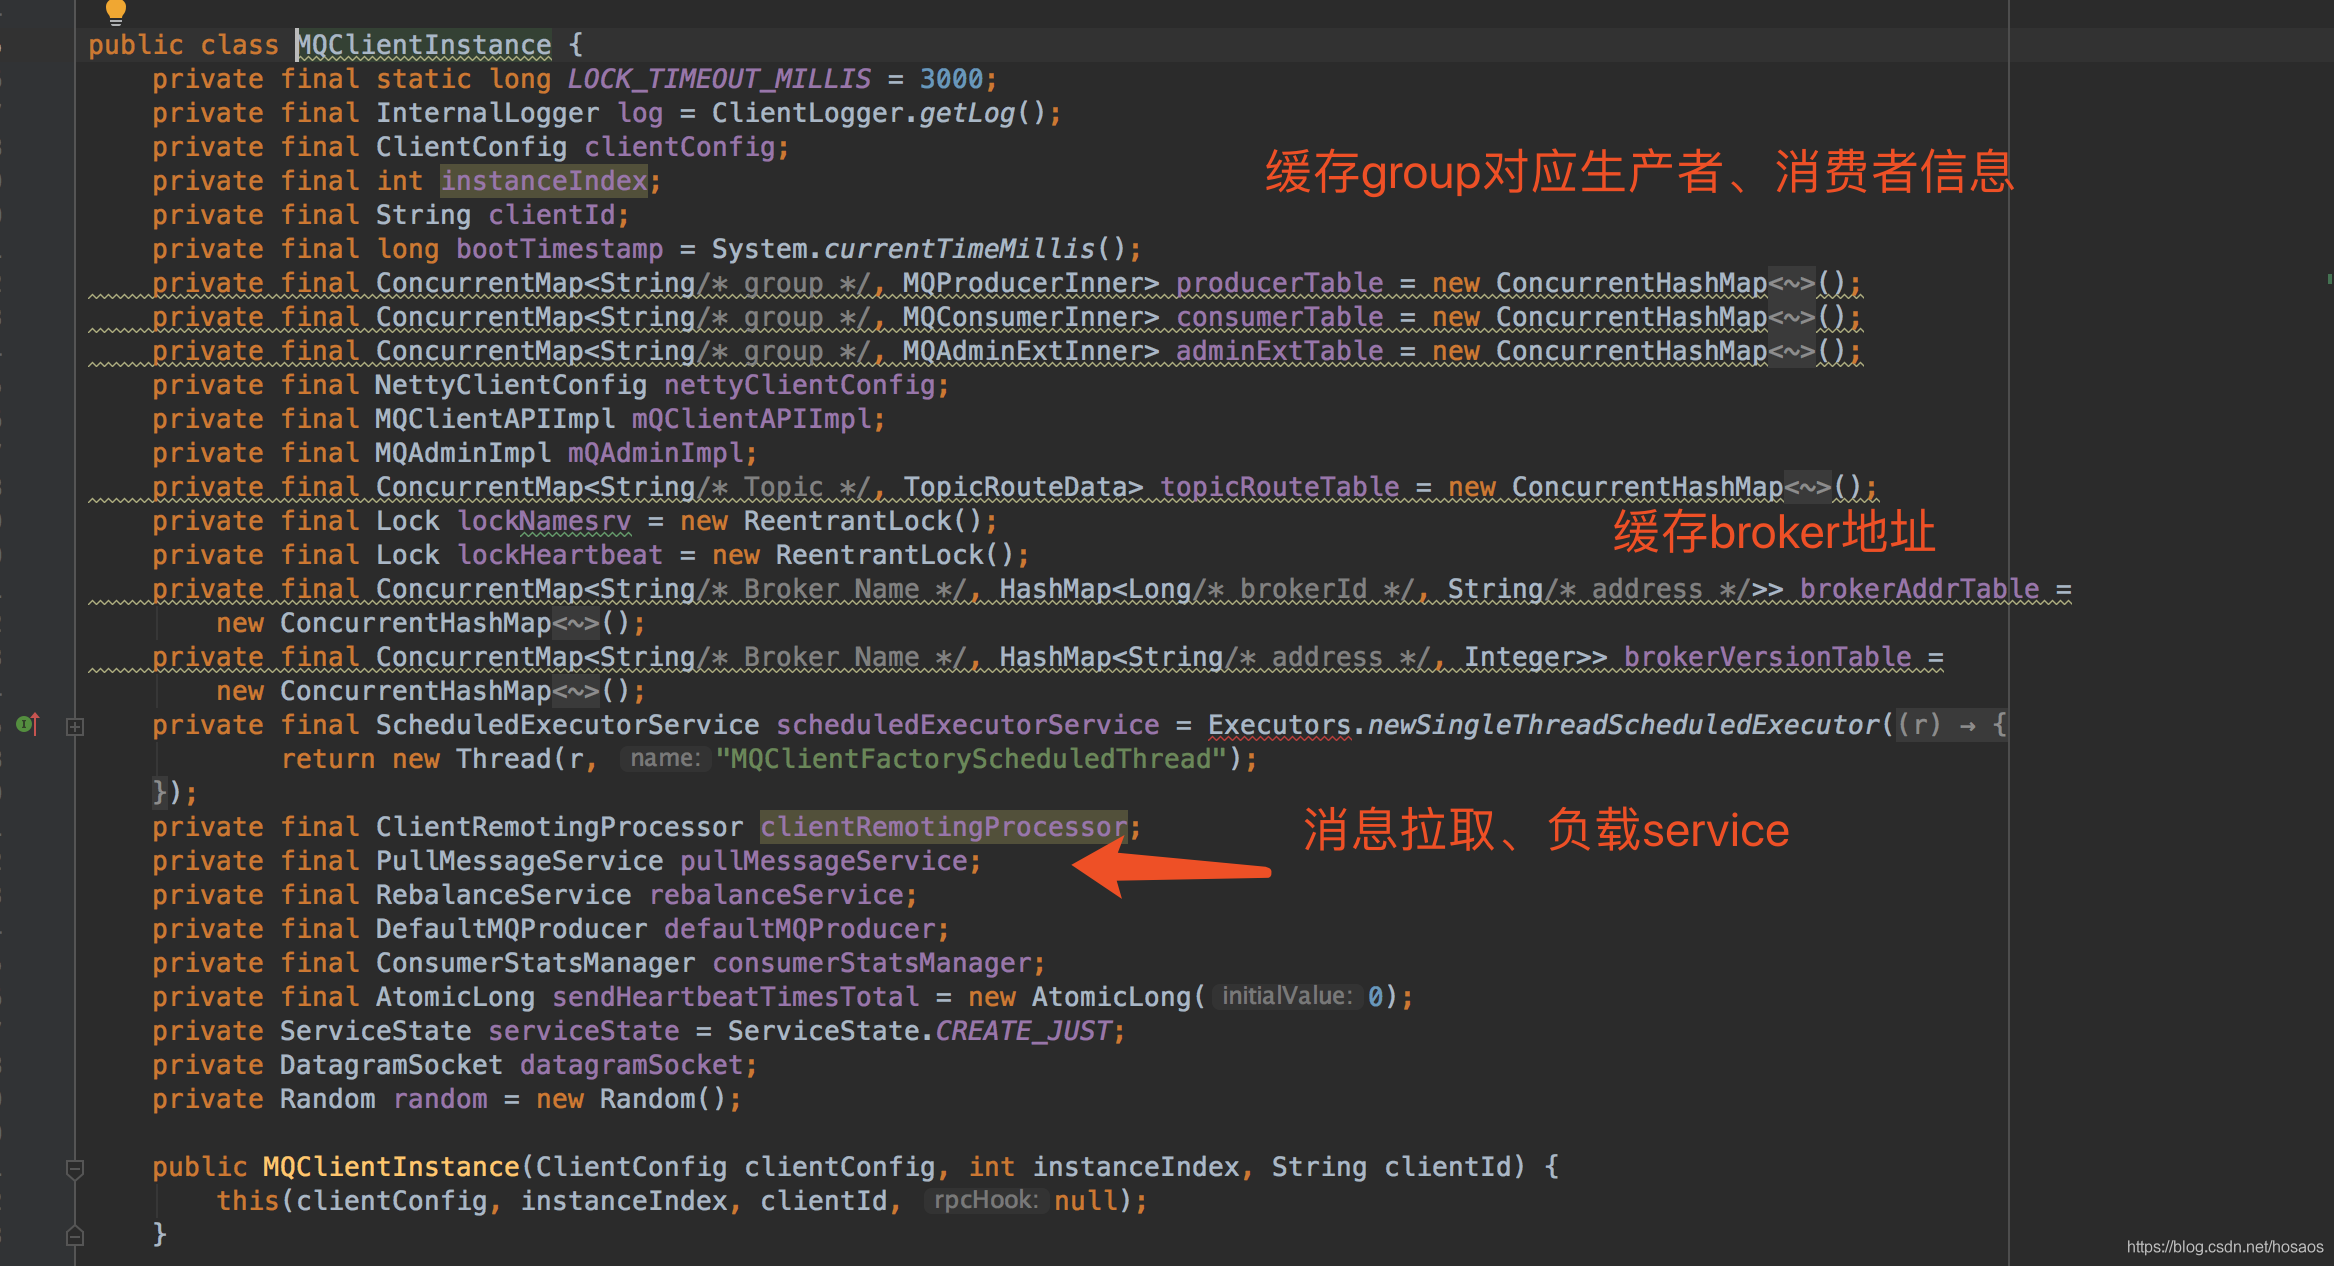The width and height of the screenshot is (2334, 1266).
Task: Click the yellow lightbulb intention icon
Action: (x=115, y=11)
